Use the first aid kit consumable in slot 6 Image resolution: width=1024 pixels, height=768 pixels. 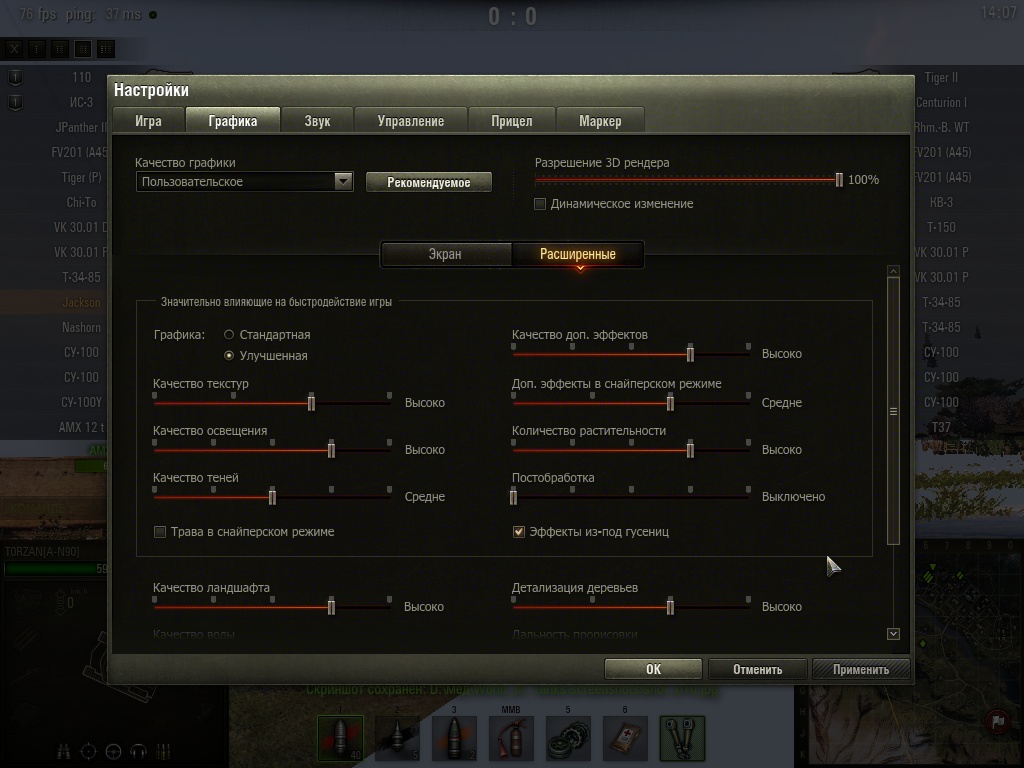click(x=625, y=738)
